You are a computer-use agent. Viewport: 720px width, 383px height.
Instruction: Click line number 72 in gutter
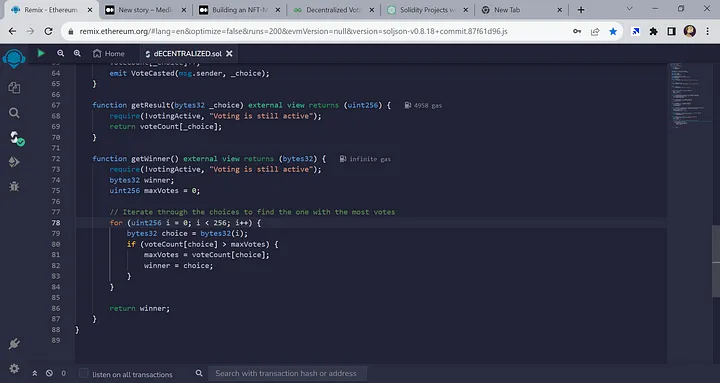click(x=56, y=158)
